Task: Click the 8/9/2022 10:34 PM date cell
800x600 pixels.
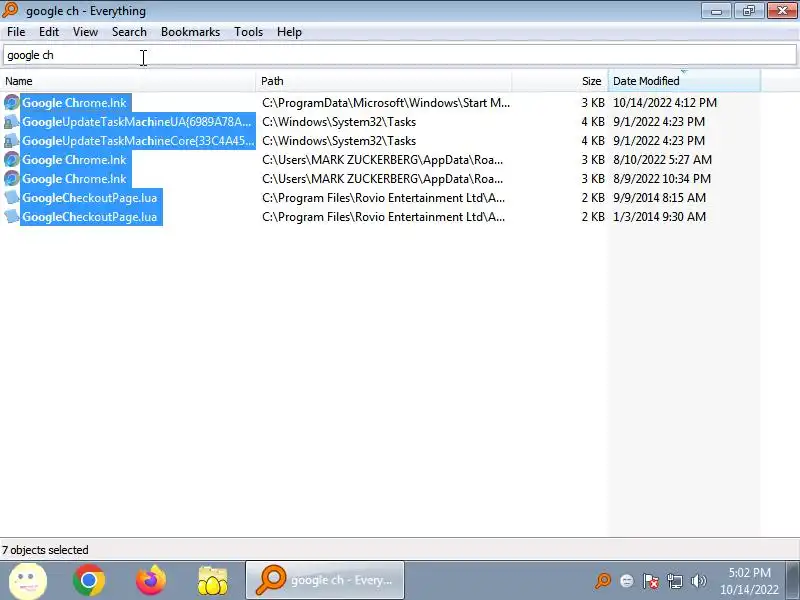Action: 662,179
